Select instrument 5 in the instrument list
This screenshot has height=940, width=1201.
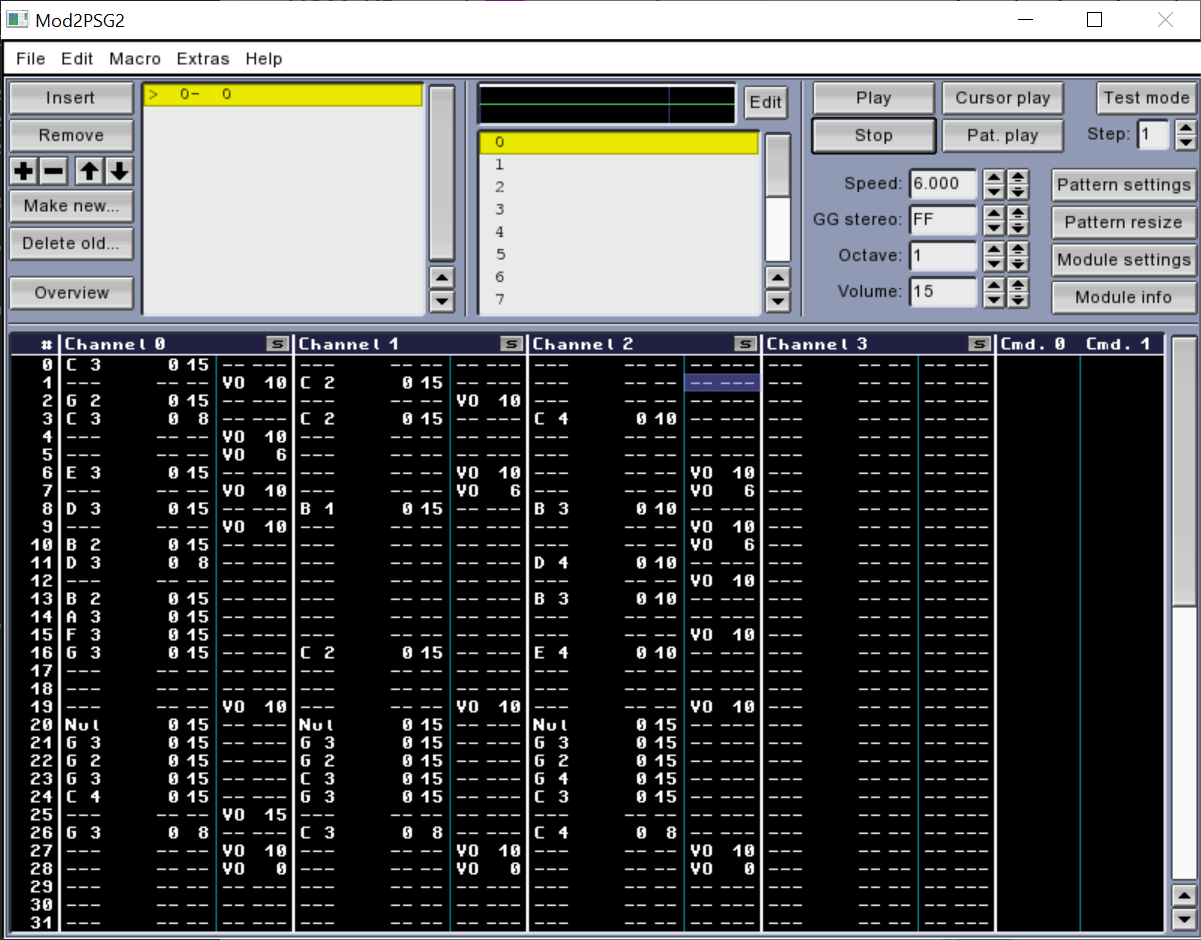click(619, 255)
